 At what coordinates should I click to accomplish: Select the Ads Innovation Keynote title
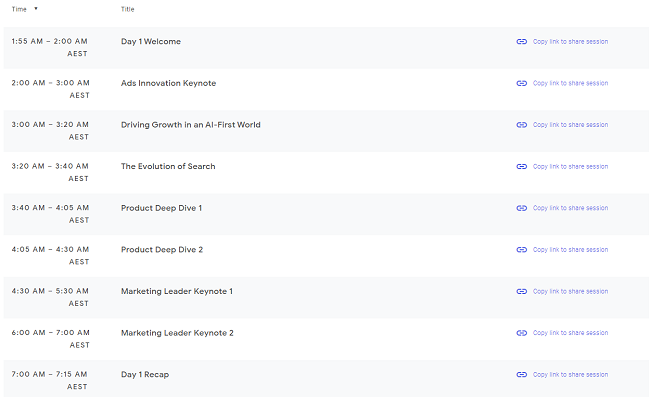[168, 83]
